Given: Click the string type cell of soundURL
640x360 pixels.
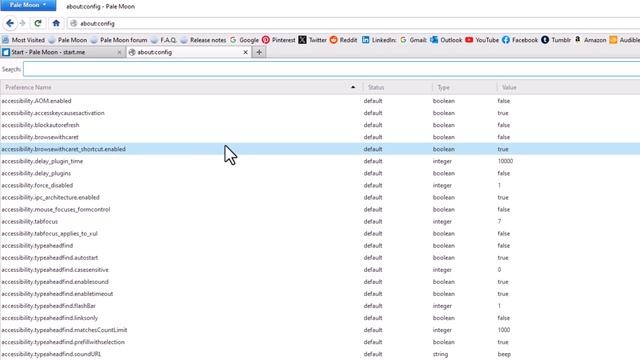Looking at the screenshot, I should pos(440,354).
